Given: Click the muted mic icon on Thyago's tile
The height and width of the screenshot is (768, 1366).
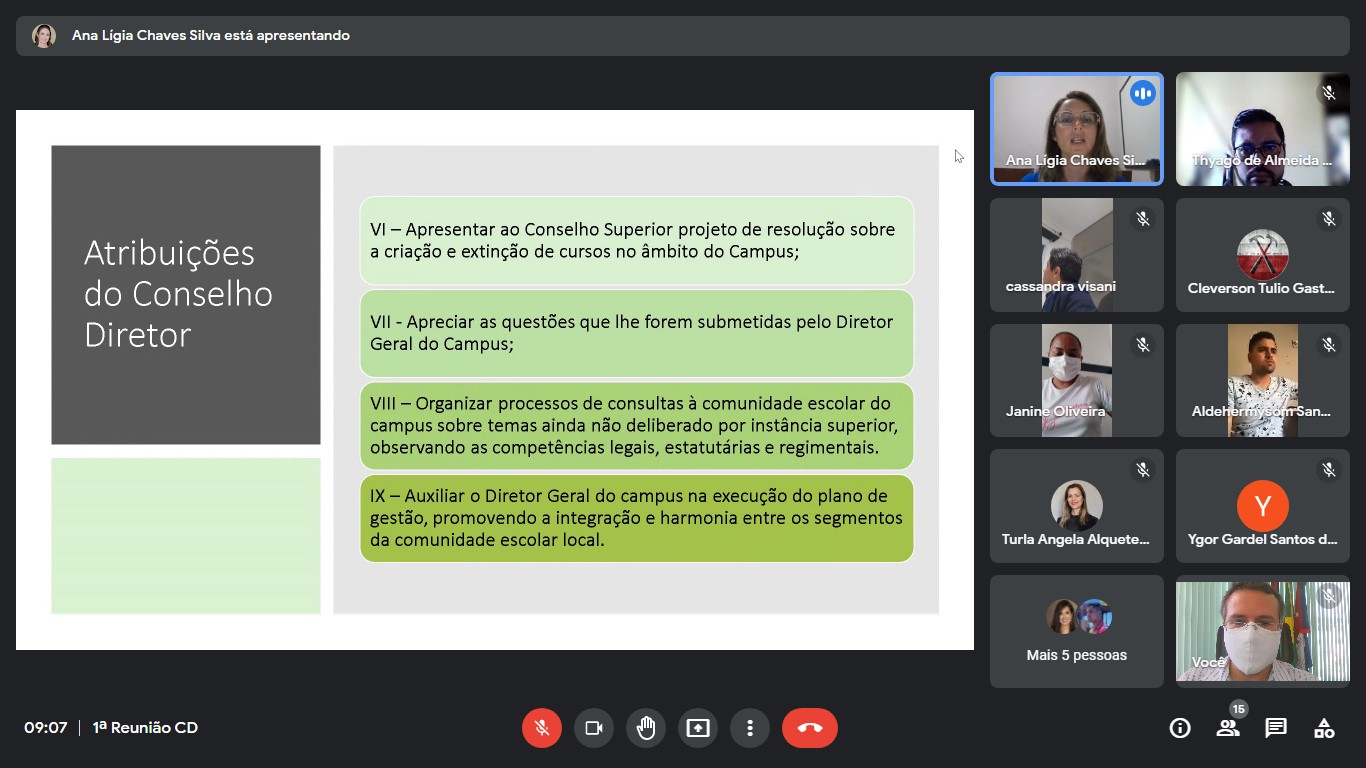Looking at the screenshot, I should click(x=1330, y=92).
